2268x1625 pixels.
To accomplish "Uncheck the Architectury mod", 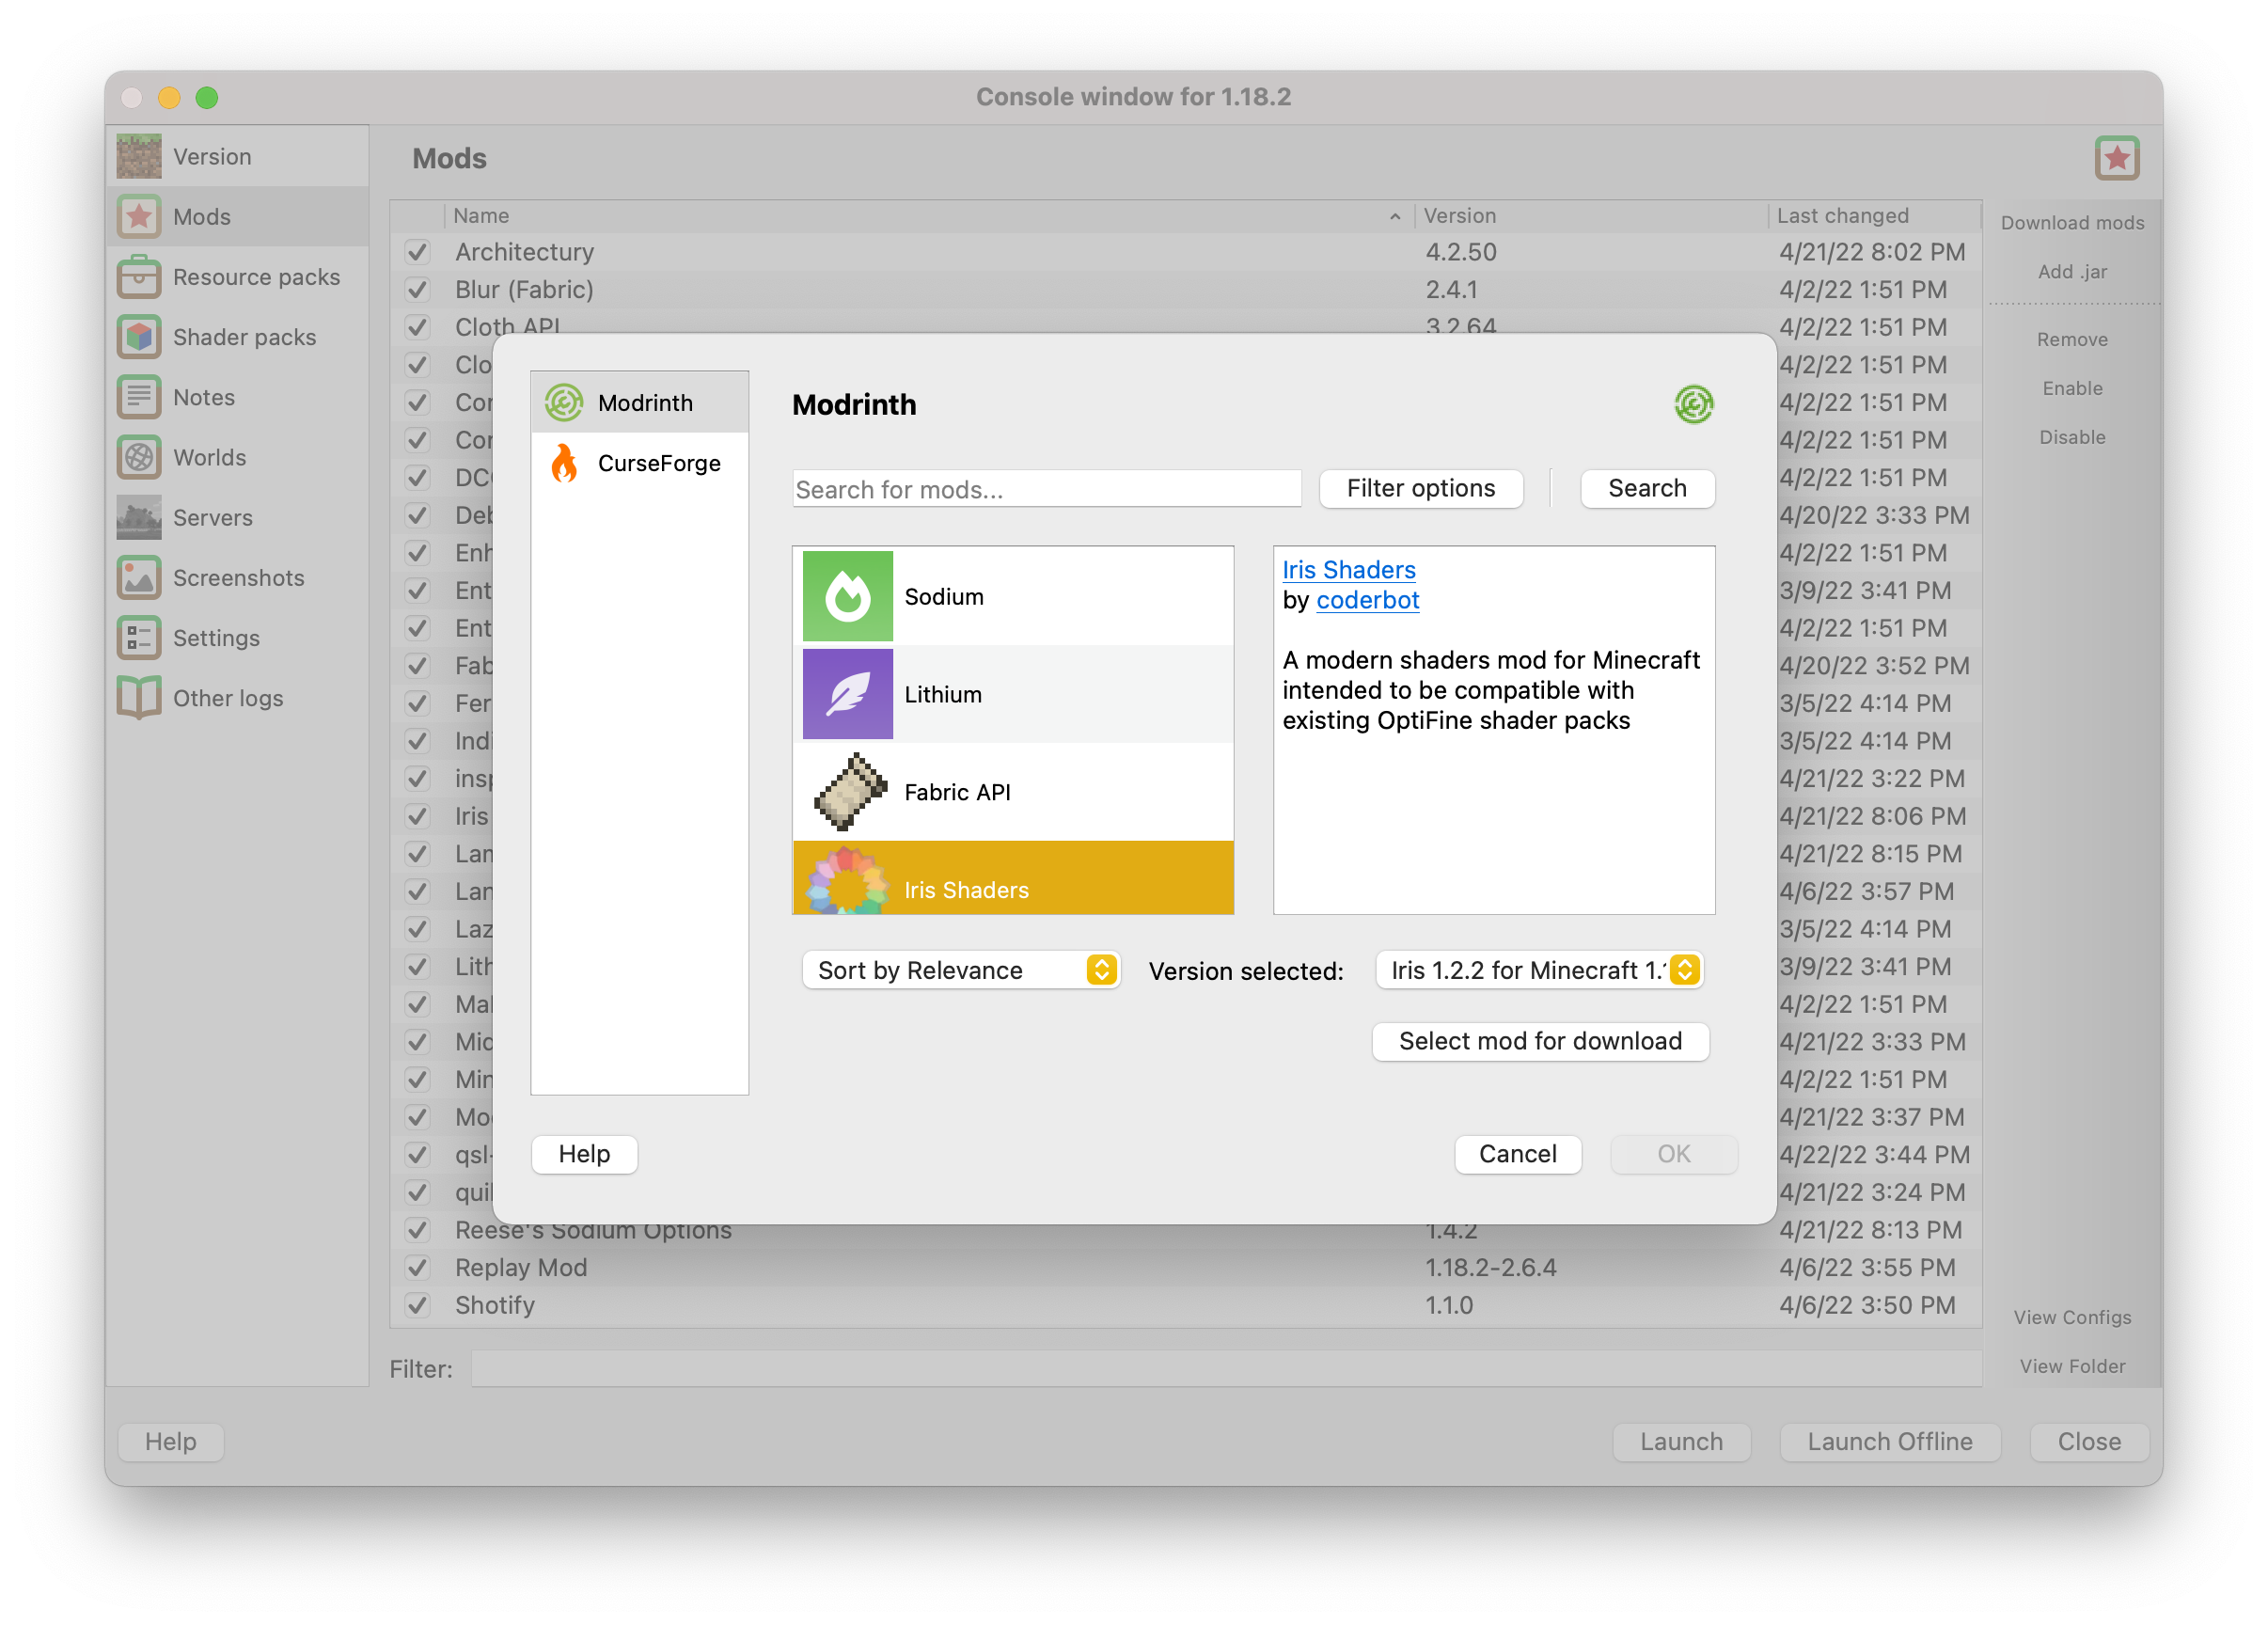I will (417, 251).
